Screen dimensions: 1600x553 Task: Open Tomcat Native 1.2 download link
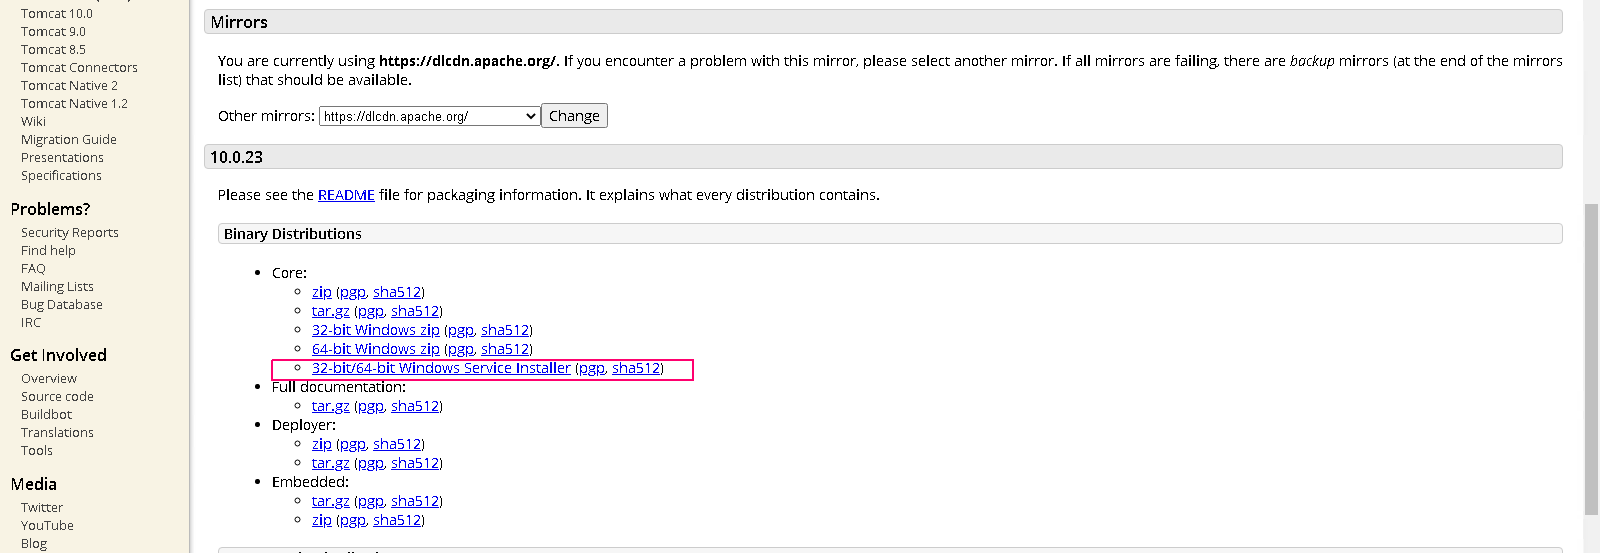74,104
